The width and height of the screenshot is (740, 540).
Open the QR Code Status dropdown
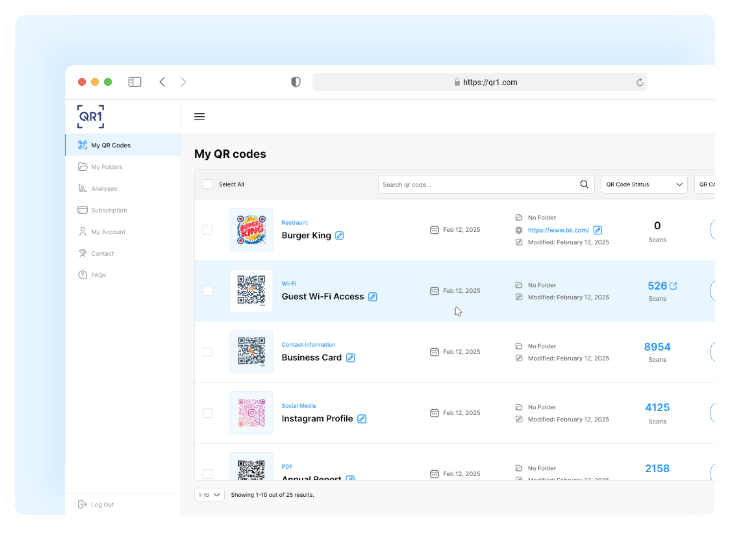coord(643,185)
